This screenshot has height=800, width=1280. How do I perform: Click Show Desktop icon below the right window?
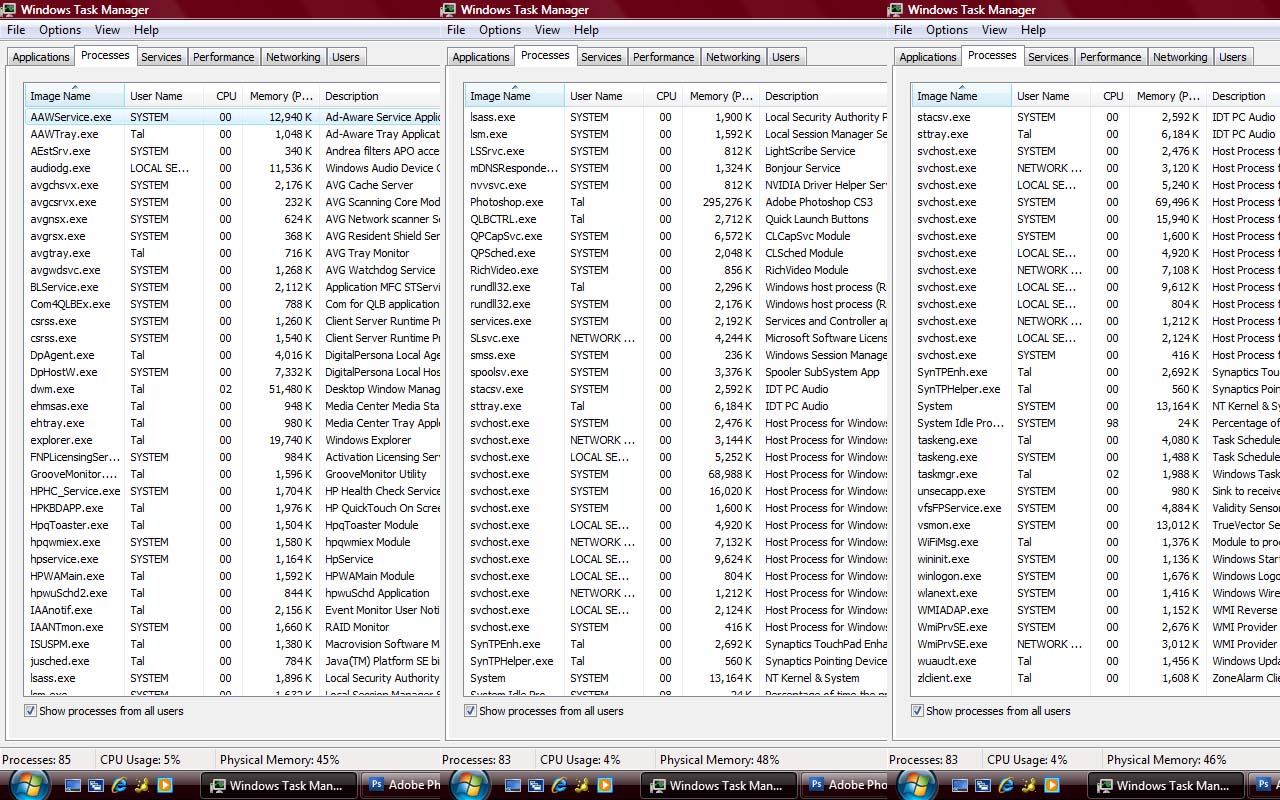pyautogui.click(x=960, y=786)
